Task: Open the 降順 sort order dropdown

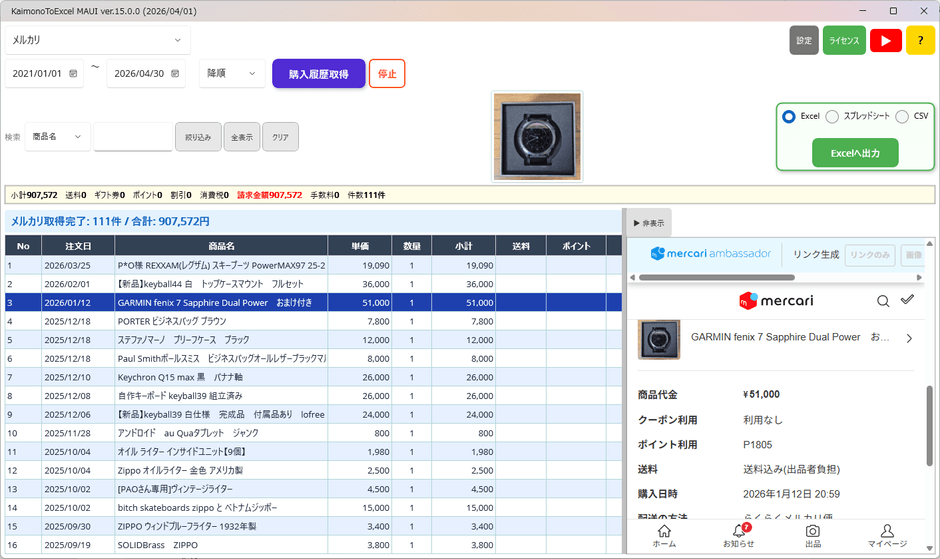Action: coord(232,74)
